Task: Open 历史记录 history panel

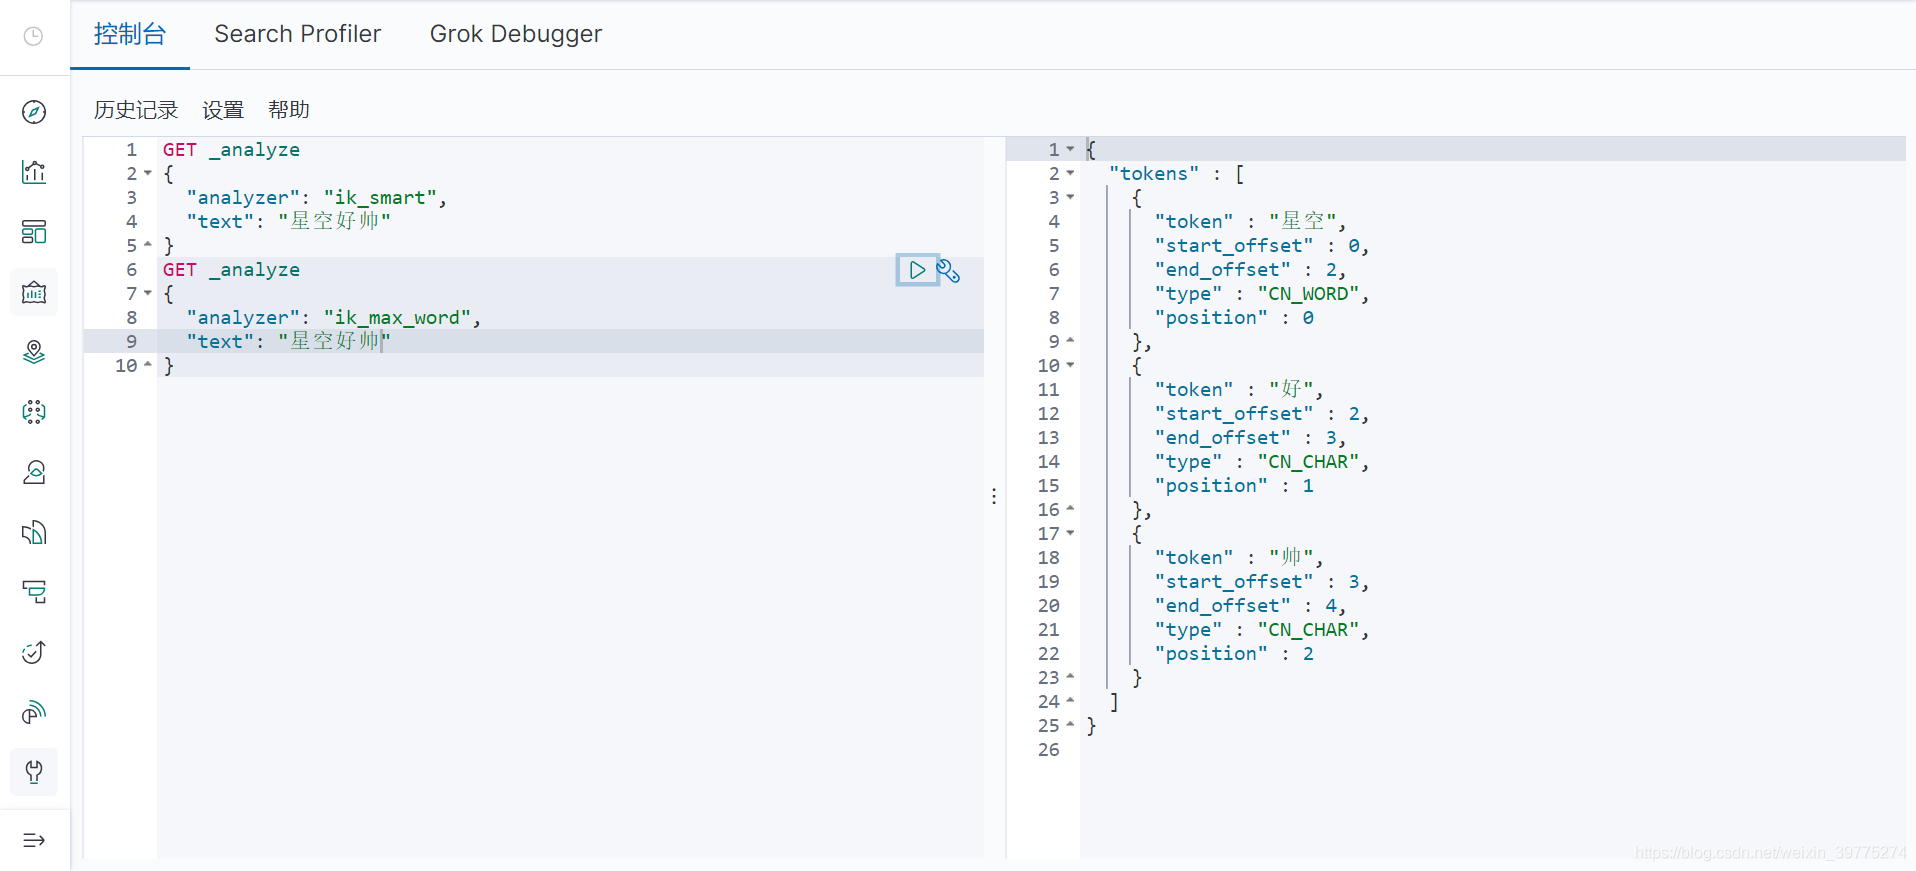Action: click(136, 110)
